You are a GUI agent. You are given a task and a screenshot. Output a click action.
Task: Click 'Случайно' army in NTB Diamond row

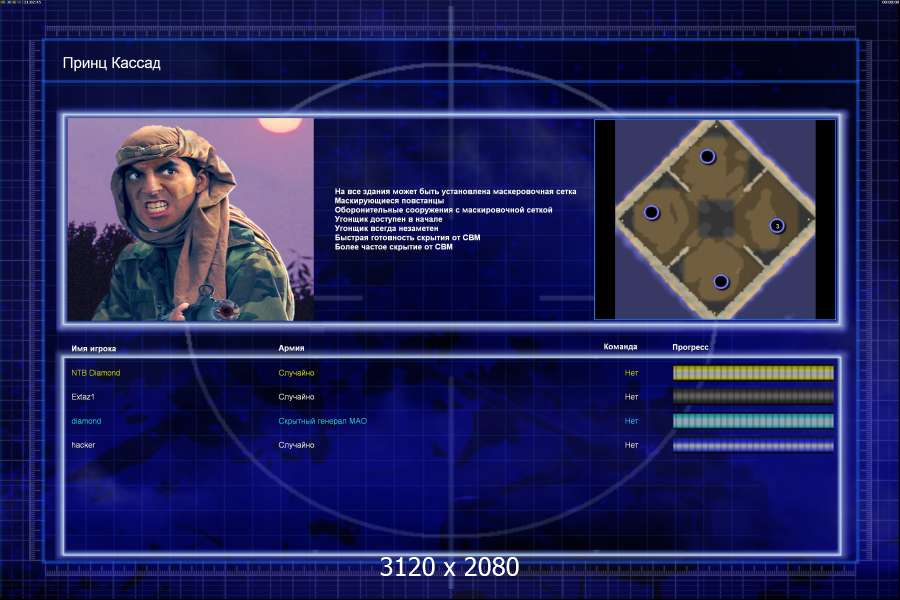[x=296, y=373]
